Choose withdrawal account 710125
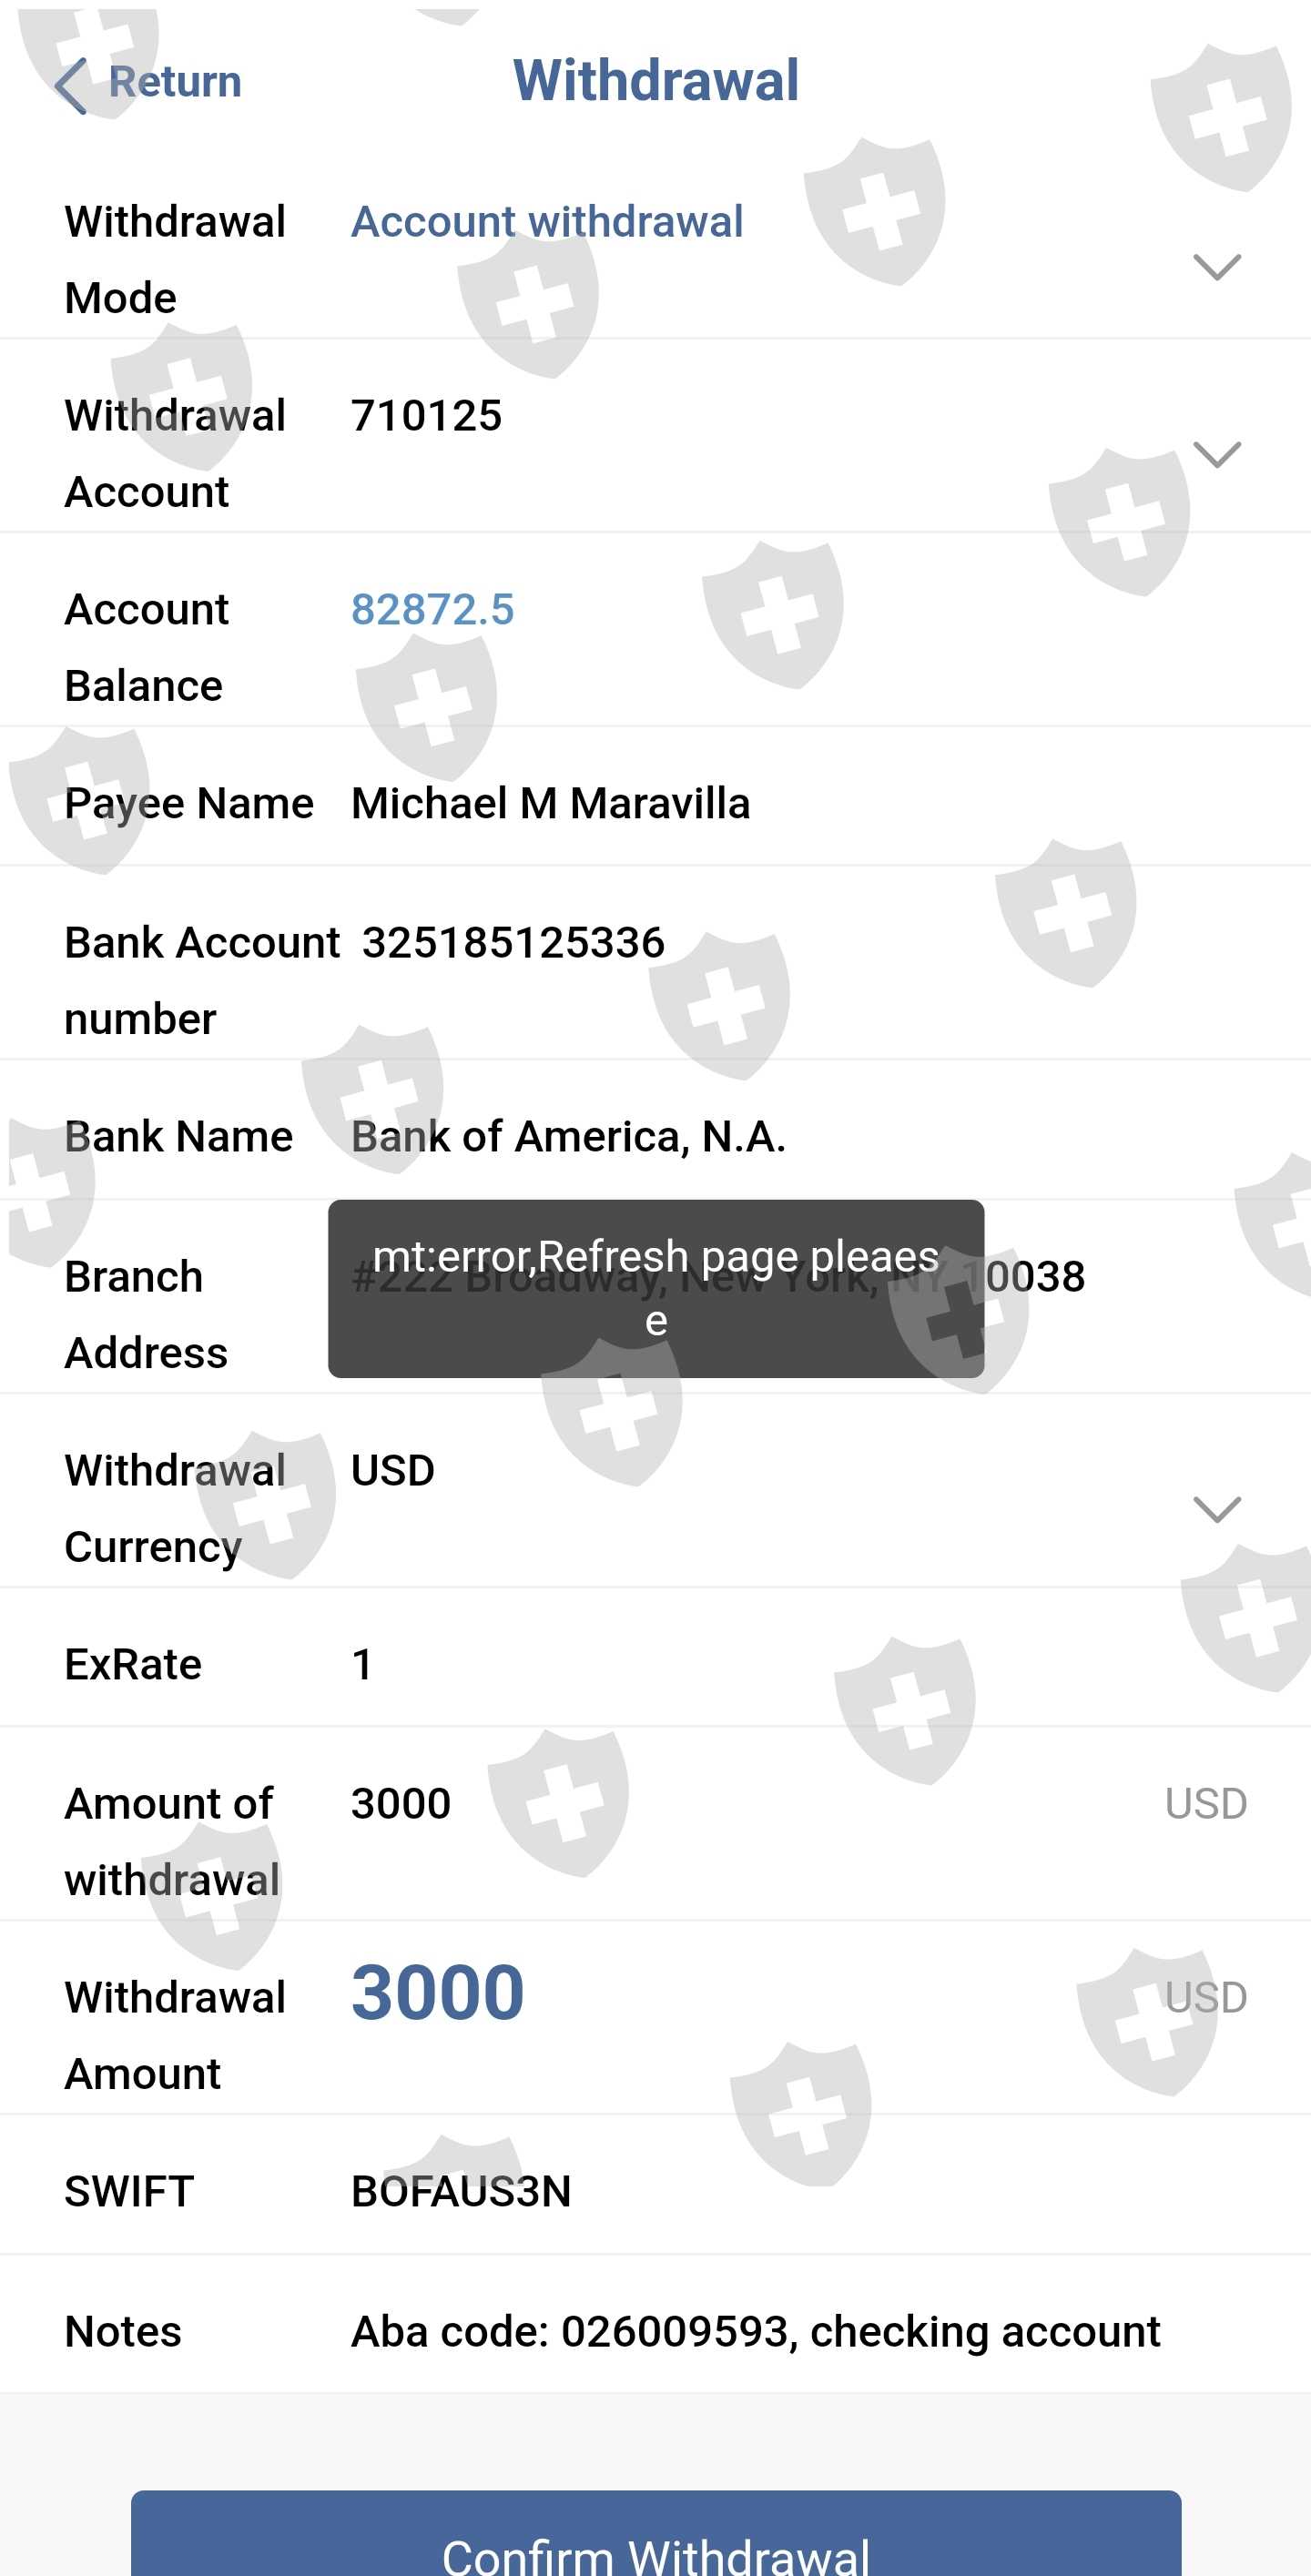The width and height of the screenshot is (1311, 2576). coord(427,416)
